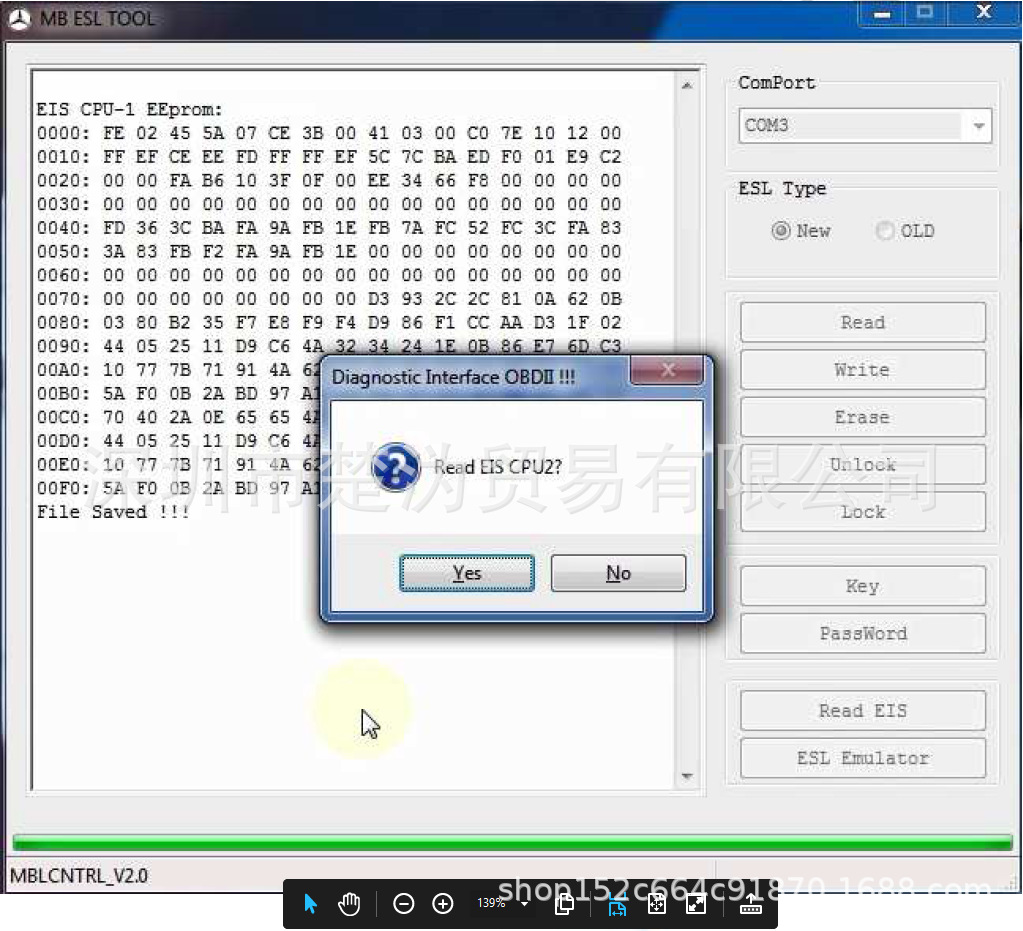Click the Erase button
Image resolution: width=1023 pixels, height=931 pixels.
(863, 418)
